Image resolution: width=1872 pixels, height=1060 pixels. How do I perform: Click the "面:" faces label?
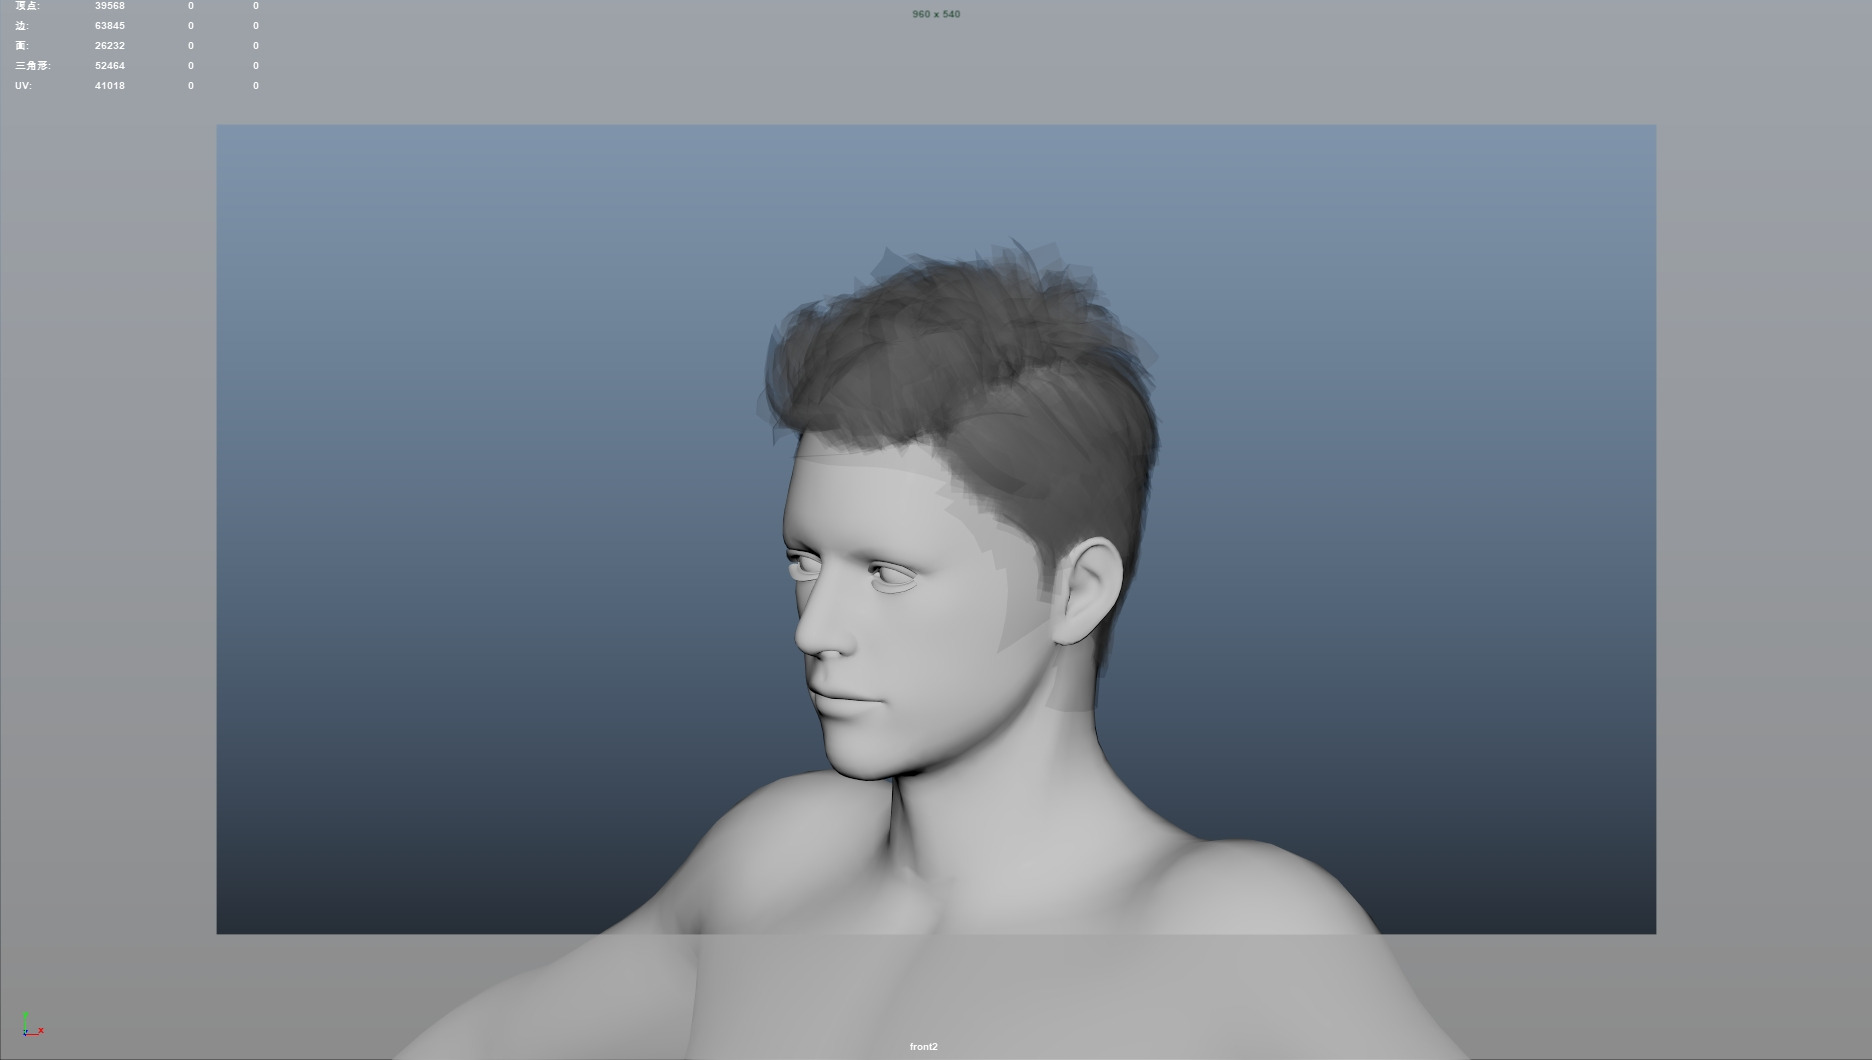[x=22, y=46]
